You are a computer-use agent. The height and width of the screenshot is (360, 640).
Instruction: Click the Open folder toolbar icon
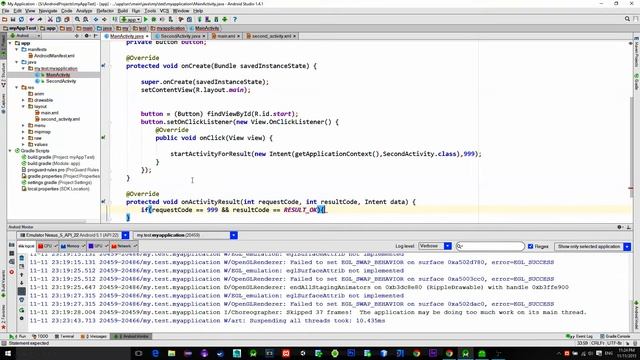coord(5,19)
